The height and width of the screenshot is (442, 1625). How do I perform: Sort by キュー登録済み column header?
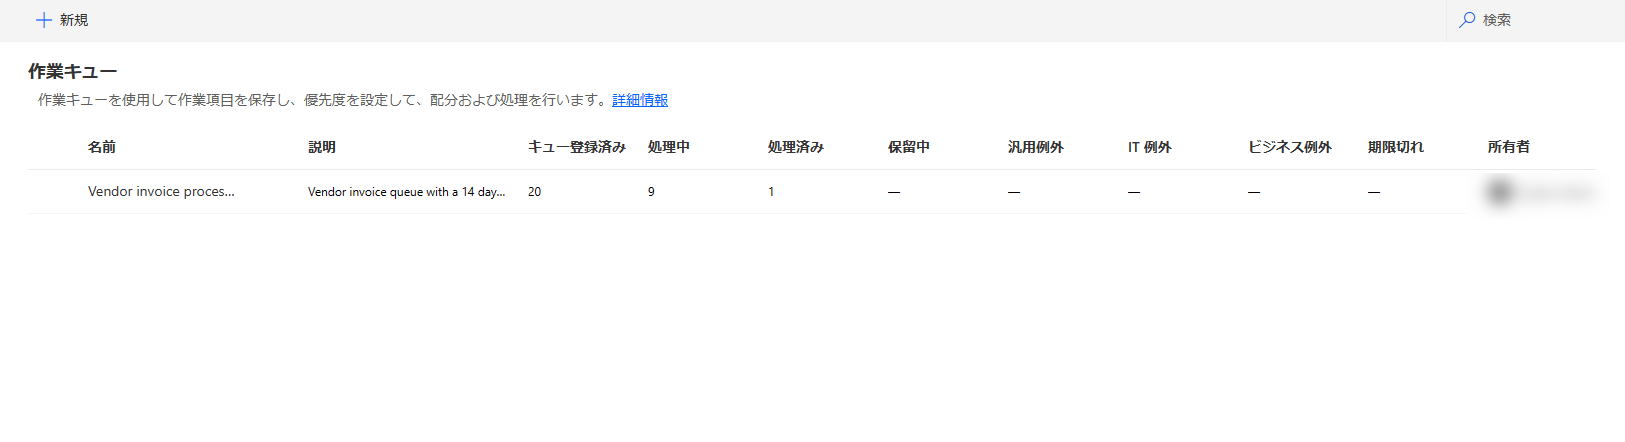577,147
